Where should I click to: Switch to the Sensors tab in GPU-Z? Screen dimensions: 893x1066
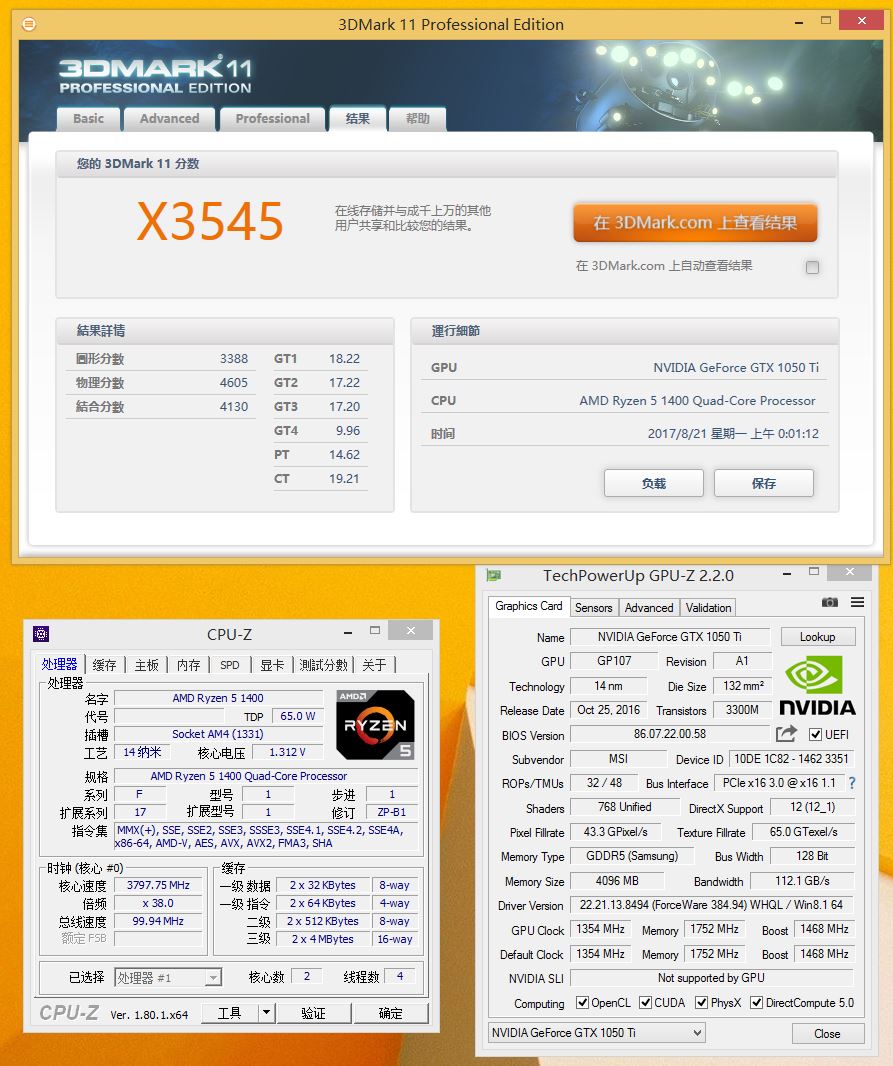(x=594, y=607)
